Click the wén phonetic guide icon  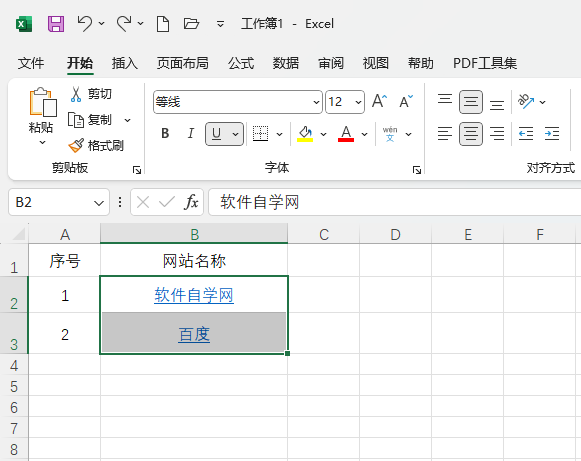point(390,134)
